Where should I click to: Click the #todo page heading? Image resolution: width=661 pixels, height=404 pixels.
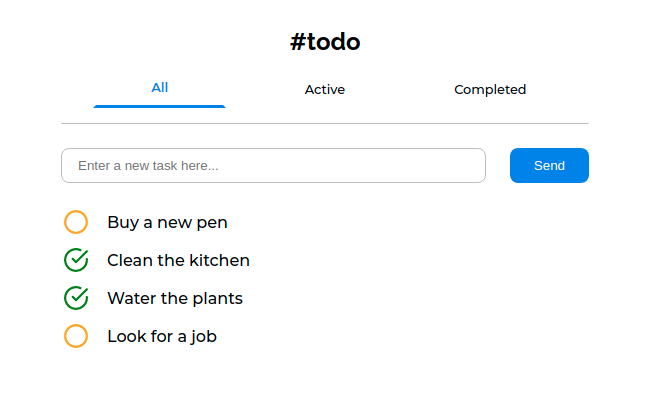click(325, 42)
